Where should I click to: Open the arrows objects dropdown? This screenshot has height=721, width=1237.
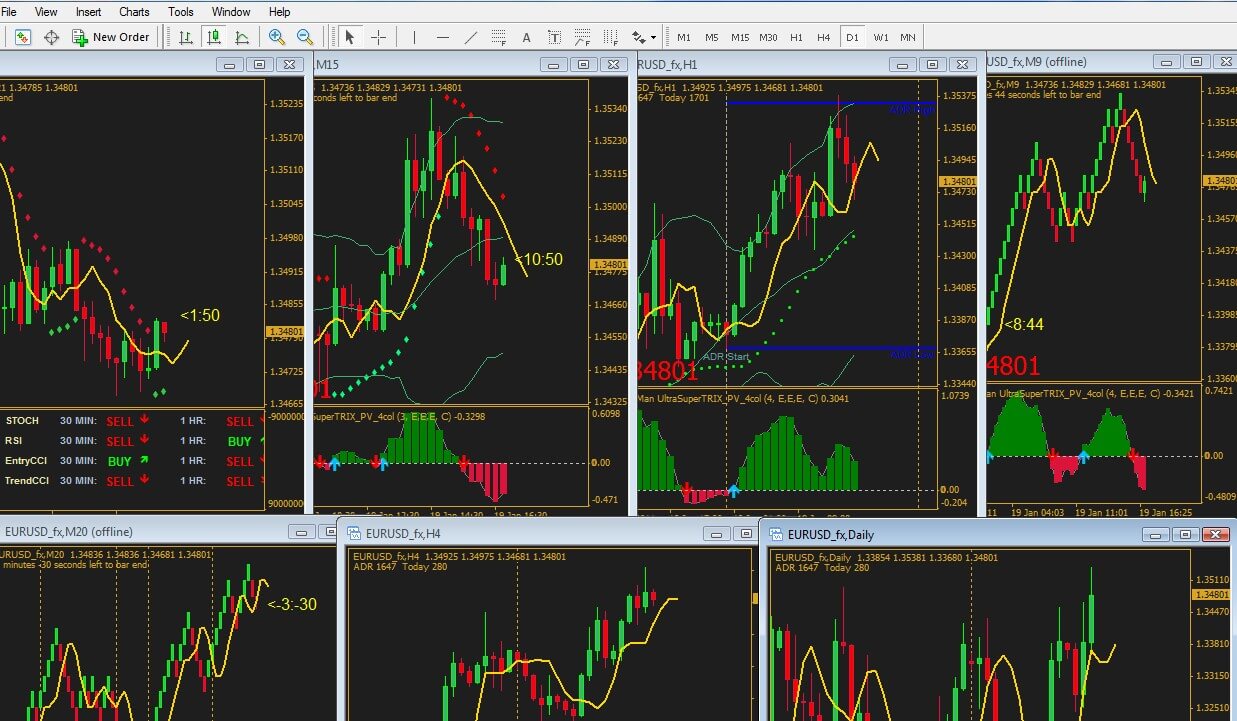pos(644,37)
